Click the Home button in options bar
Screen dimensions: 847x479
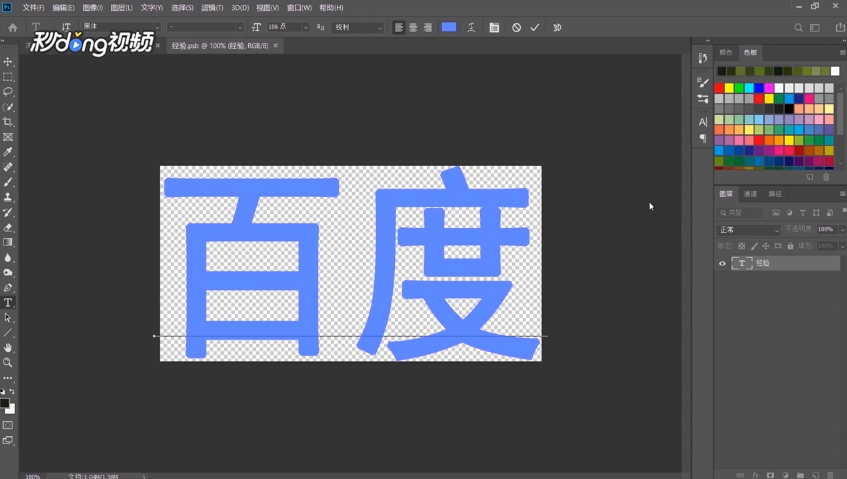point(12,27)
